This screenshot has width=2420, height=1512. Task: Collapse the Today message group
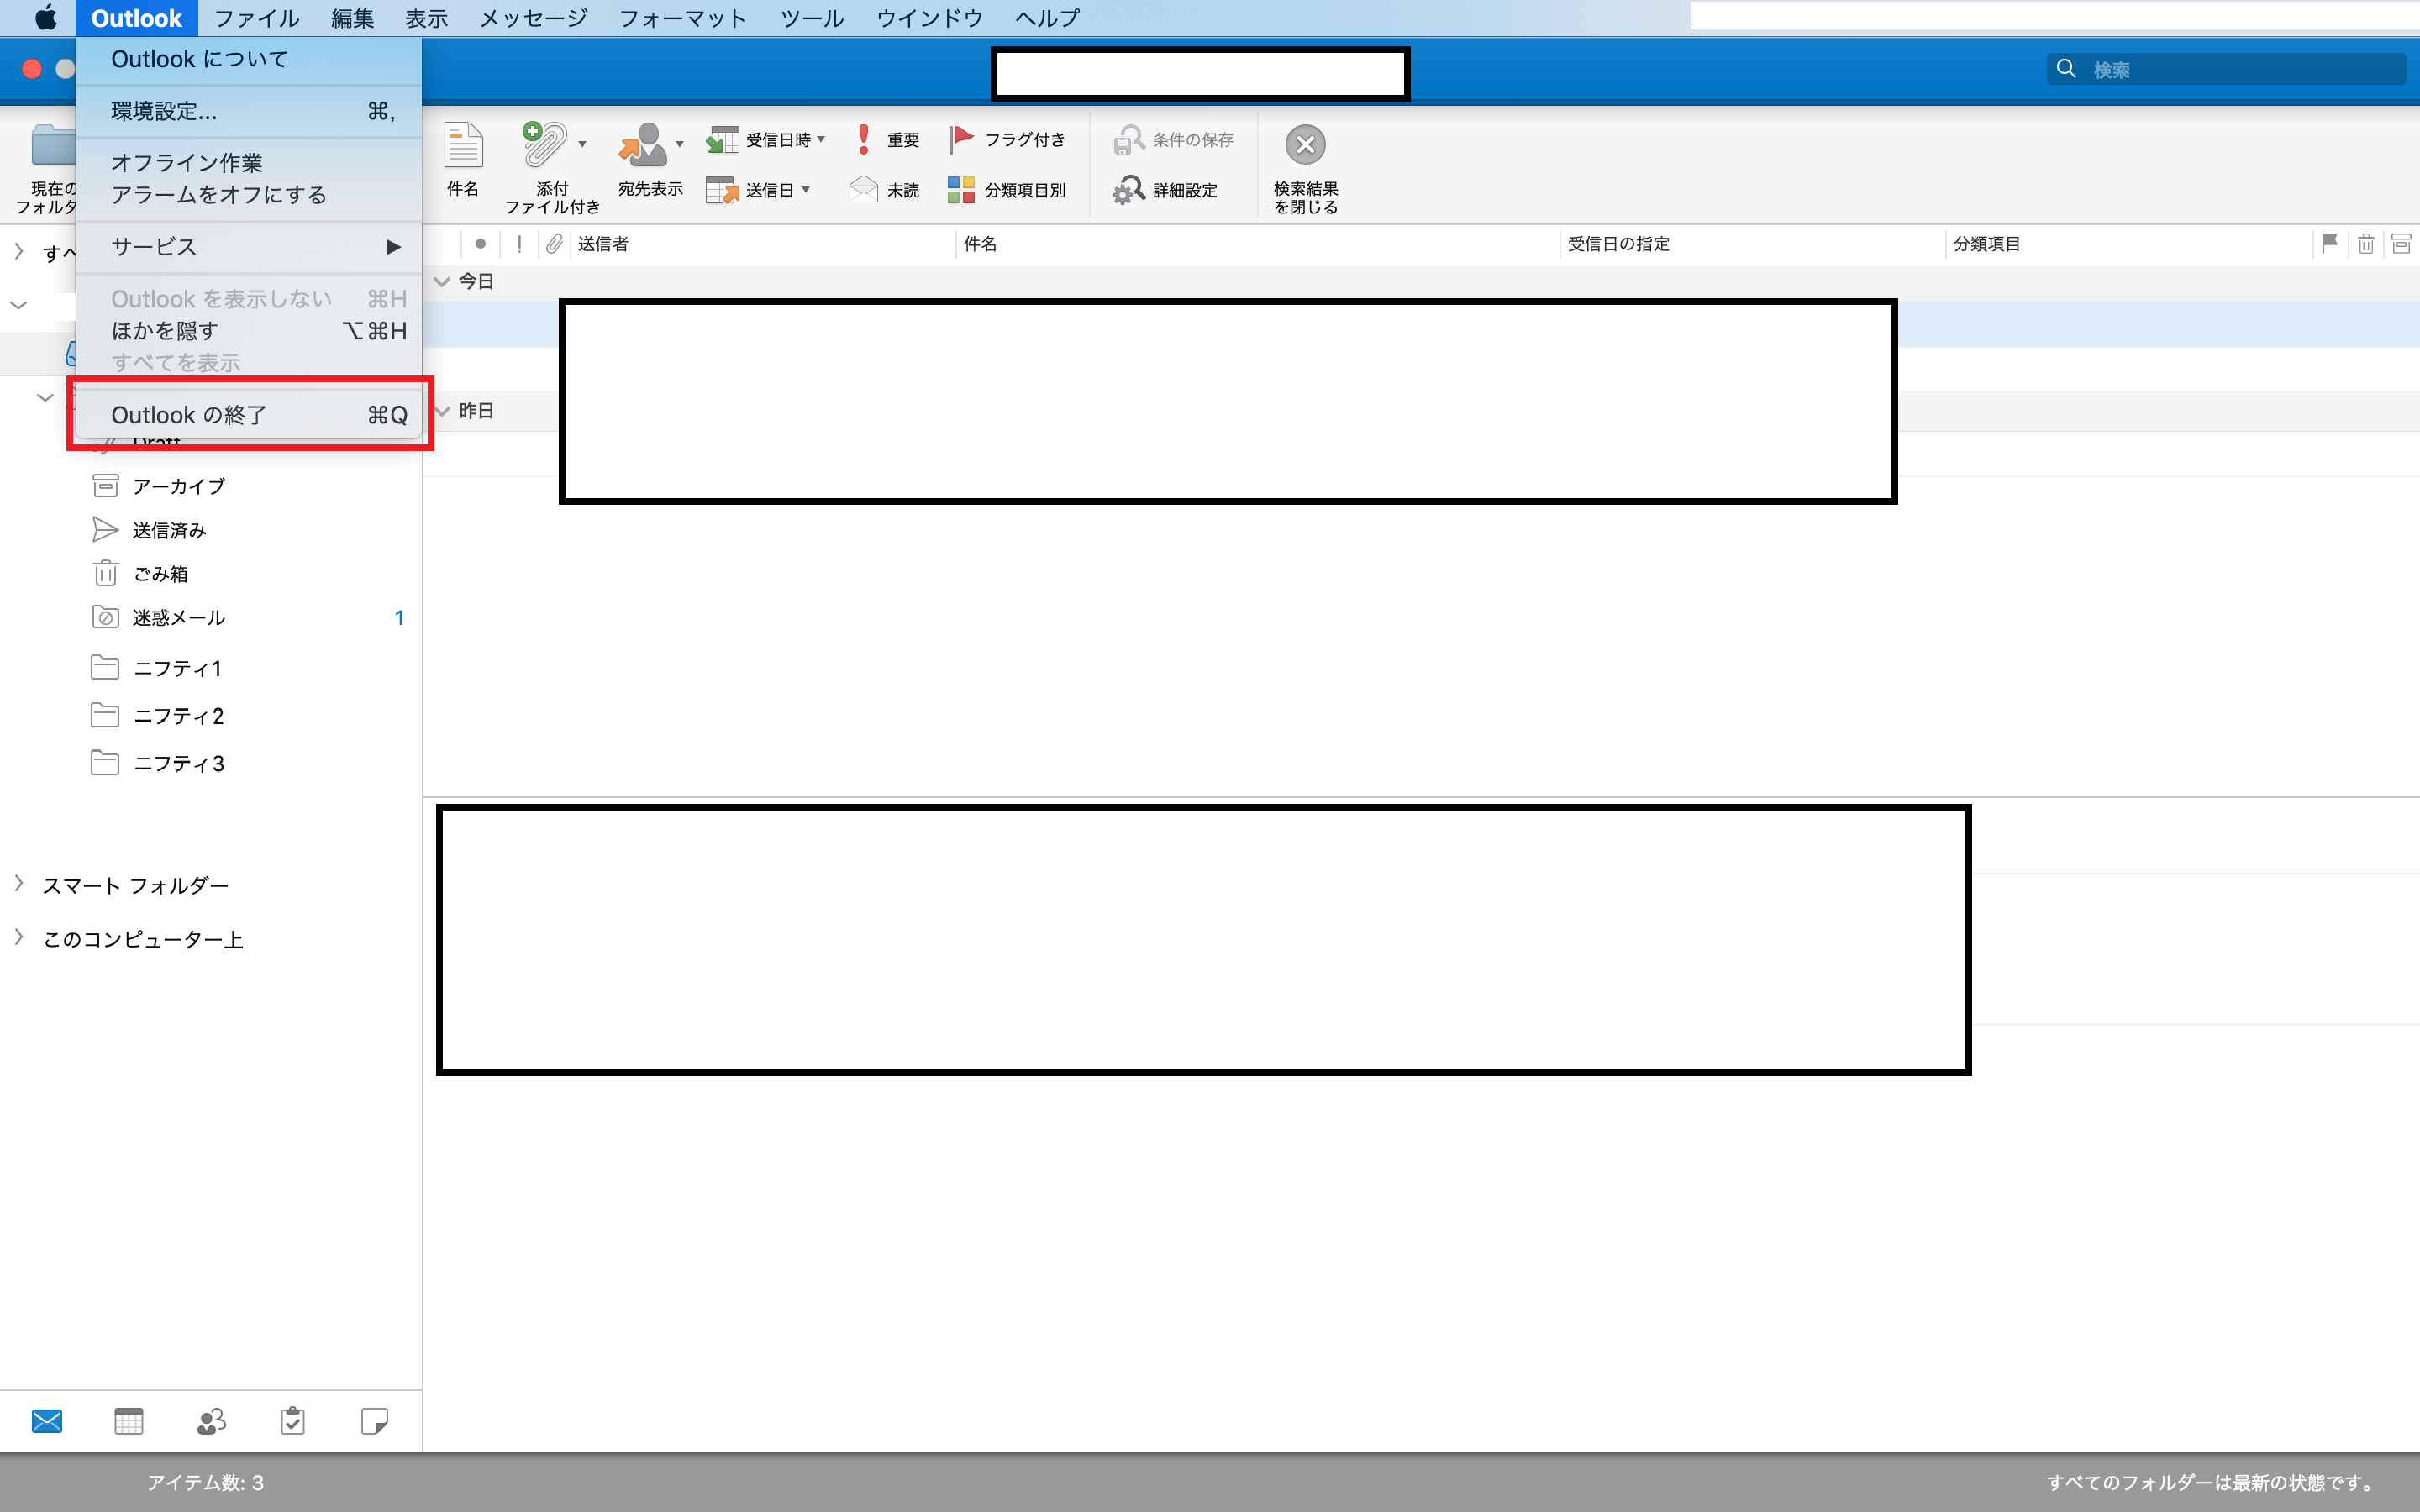[x=442, y=282]
